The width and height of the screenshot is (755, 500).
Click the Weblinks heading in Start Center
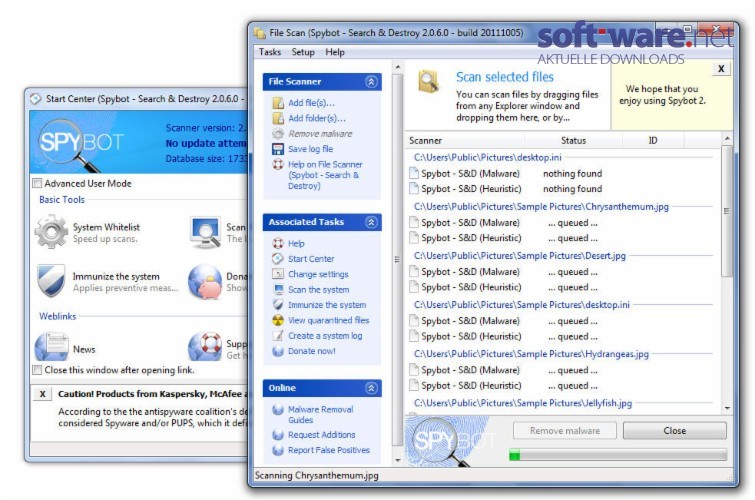57,316
